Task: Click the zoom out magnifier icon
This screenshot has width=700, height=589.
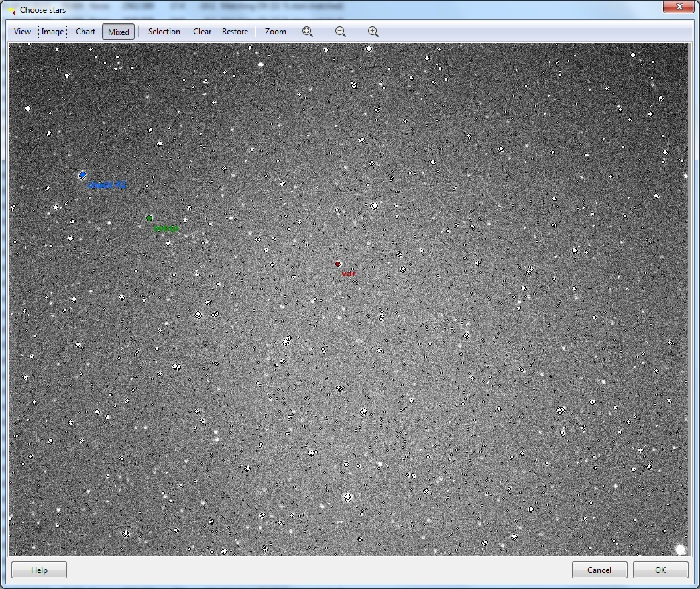Action: [340, 31]
